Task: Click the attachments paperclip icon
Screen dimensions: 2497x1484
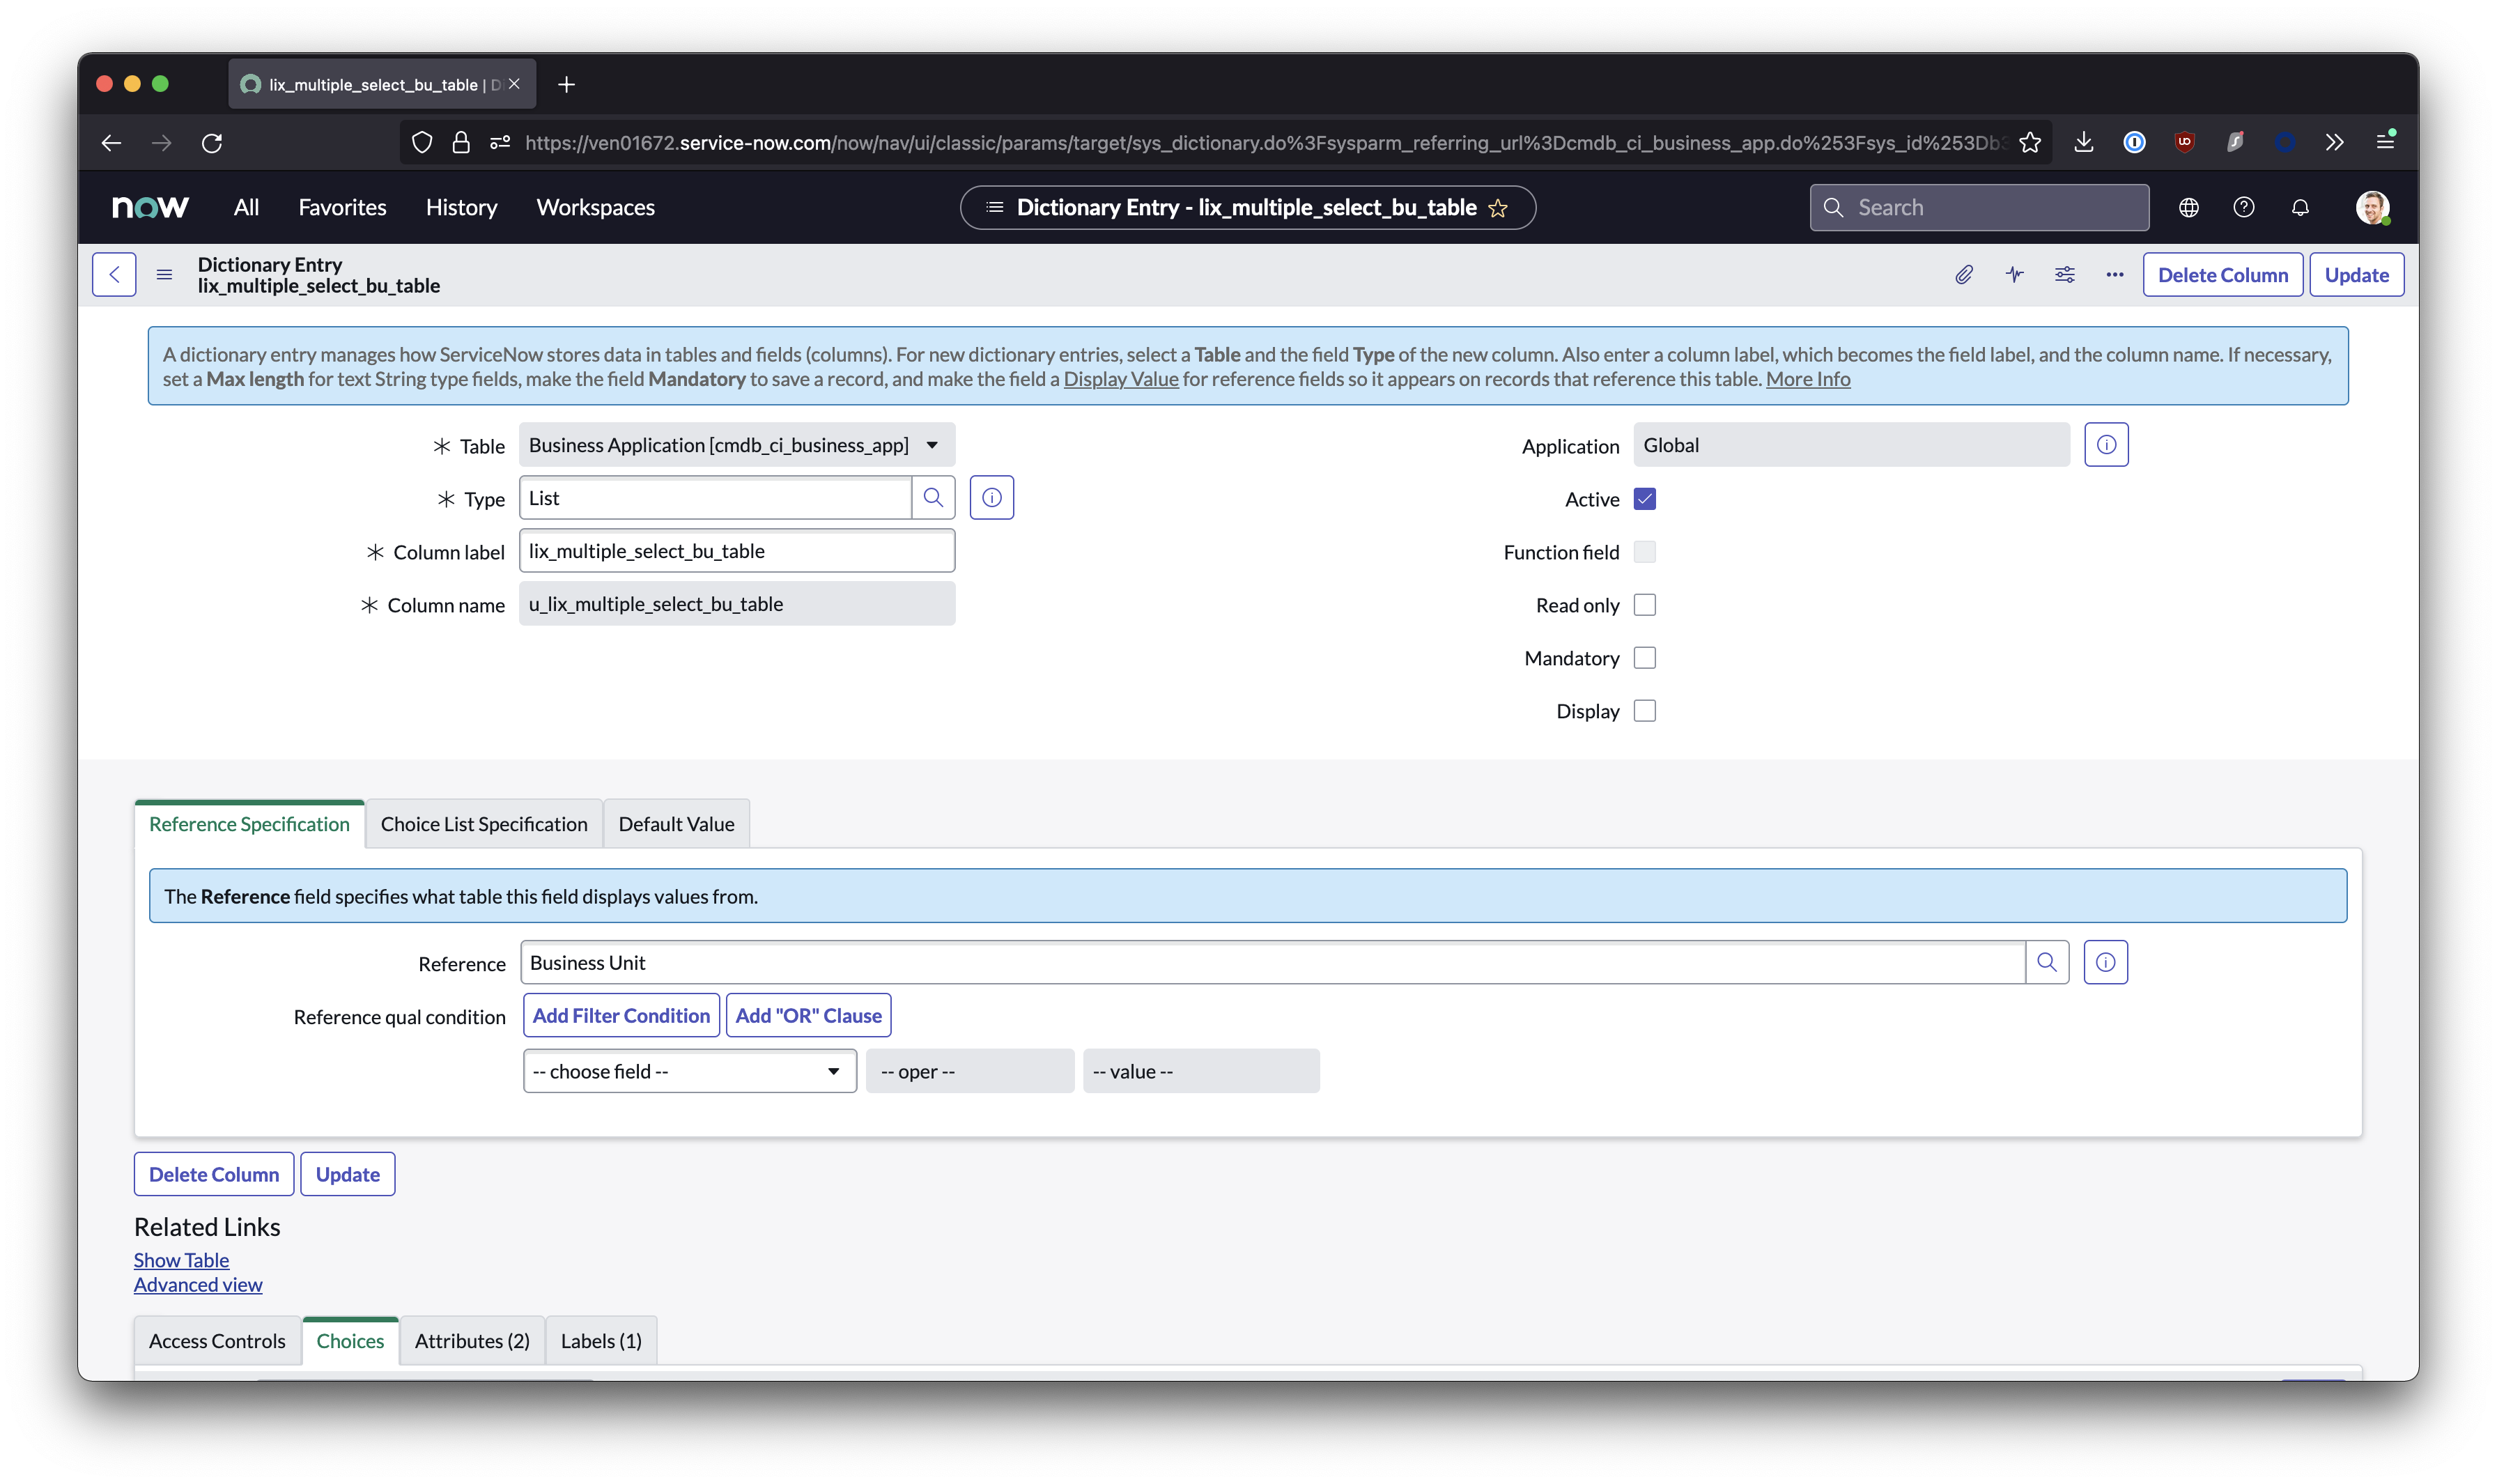Action: tap(1964, 275)
